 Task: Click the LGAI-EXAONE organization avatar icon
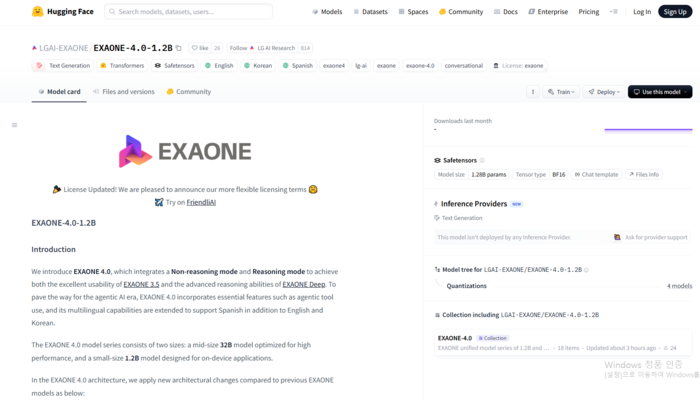pyautogui.click(x=34, y=48)
